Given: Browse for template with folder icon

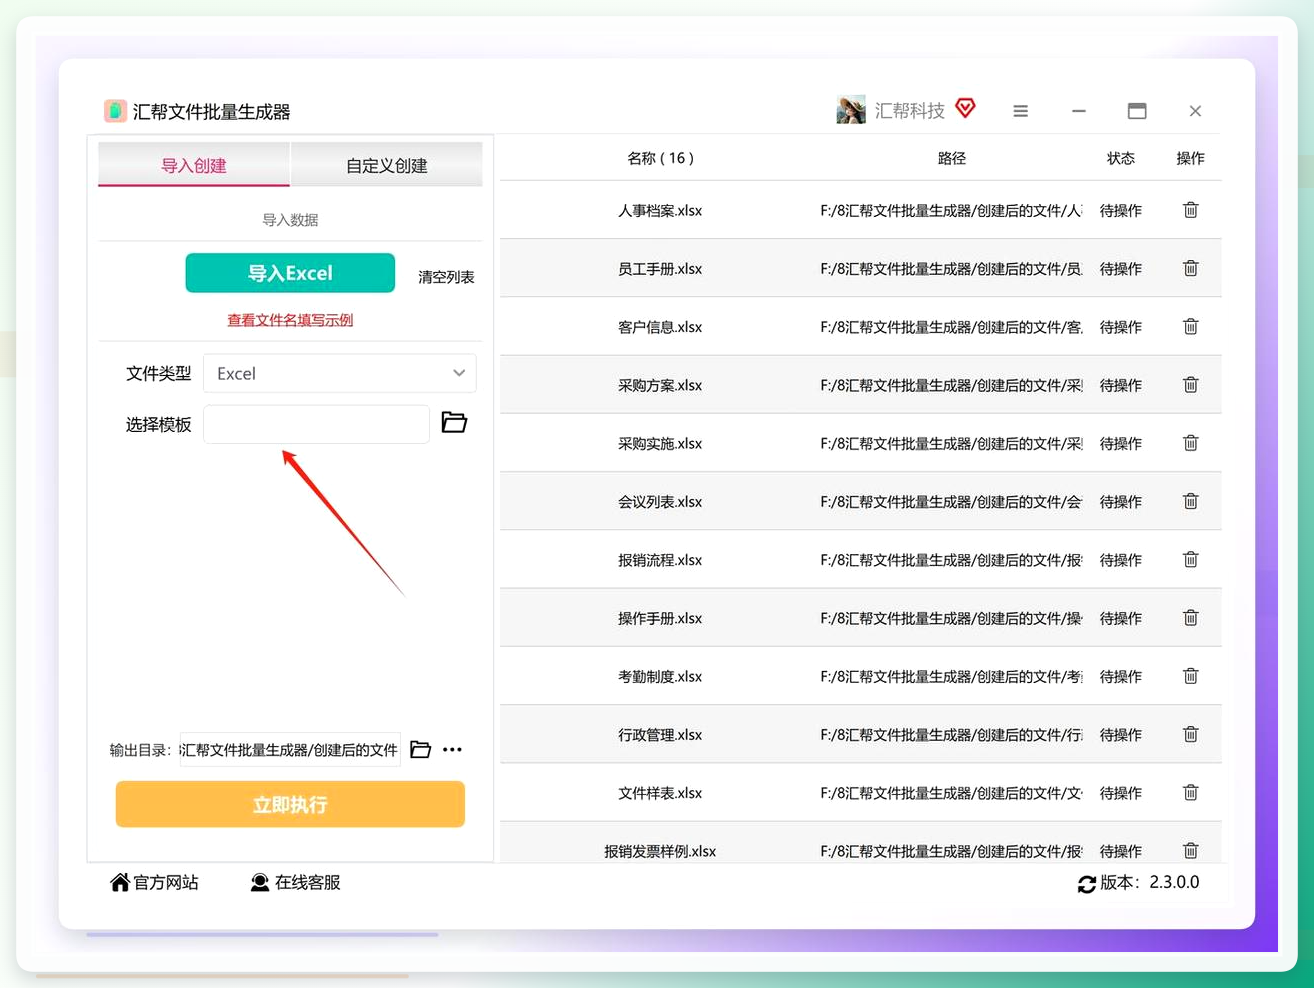Looking at the screenshot, I should point(454,423).
